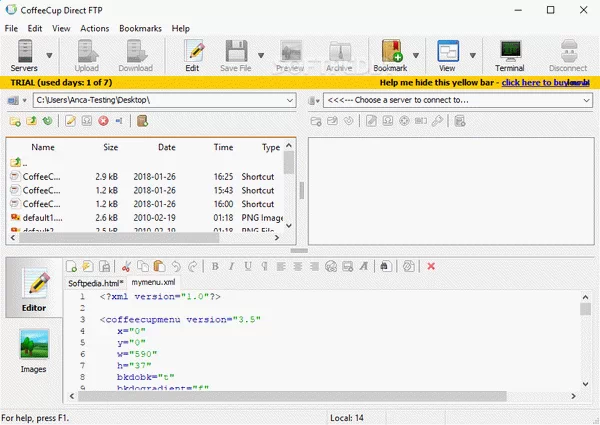The height and width of the screenshot is (425, 600).
Task: Click the Preview toolbar button
Action: pyautogui.click(x=290, y=56)
